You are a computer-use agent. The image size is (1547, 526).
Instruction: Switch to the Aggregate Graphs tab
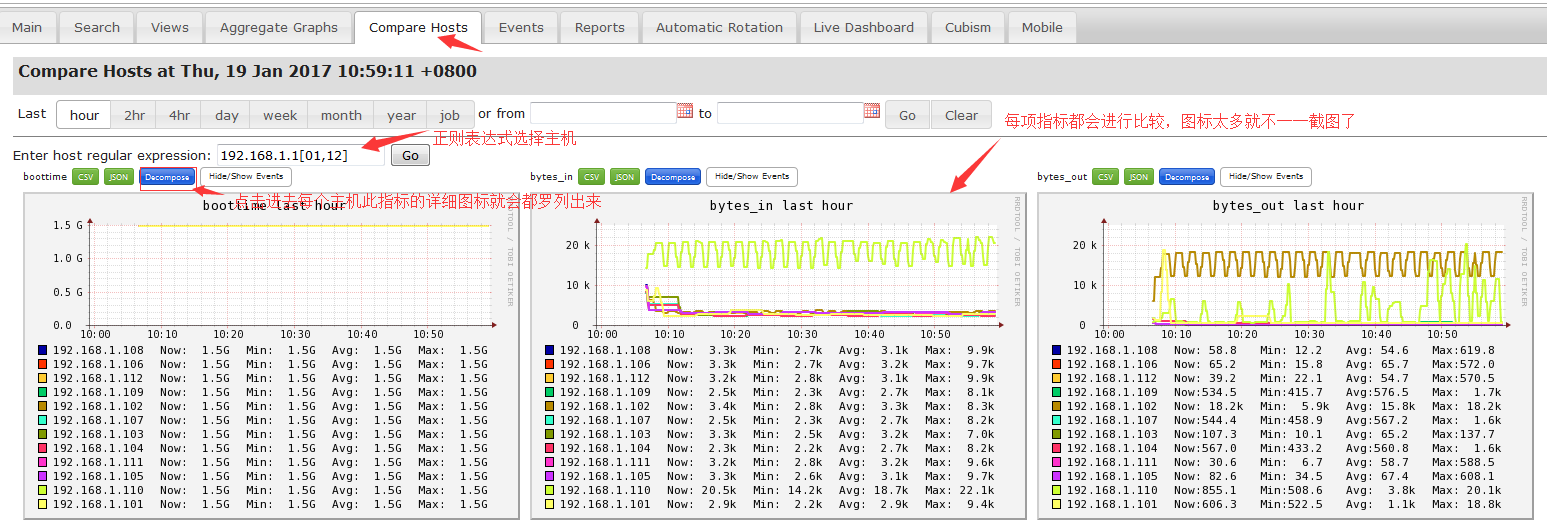279,28
